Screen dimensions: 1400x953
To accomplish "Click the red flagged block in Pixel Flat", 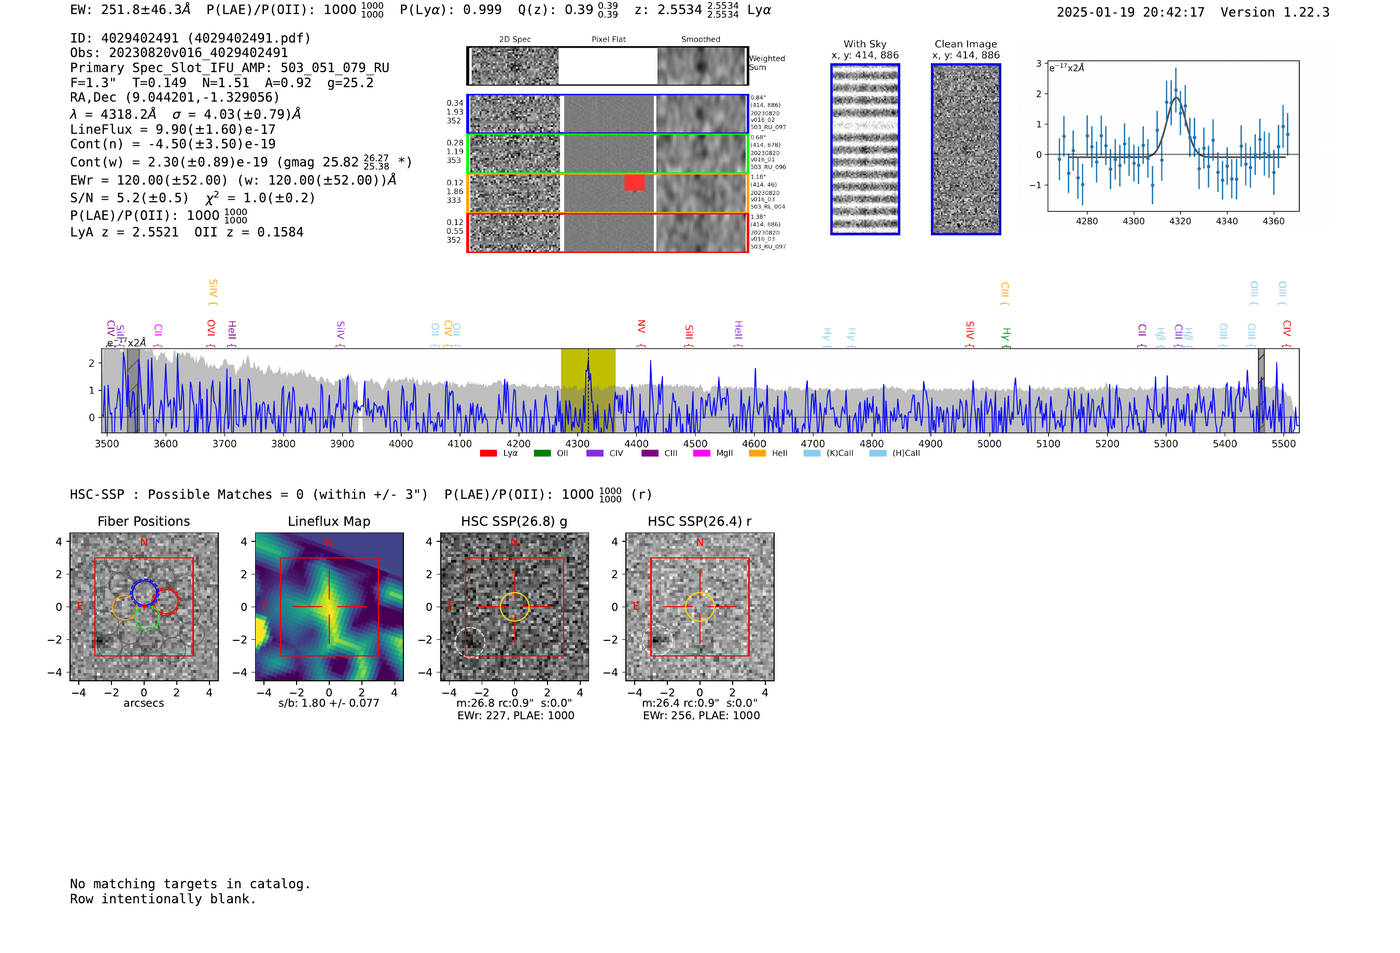I will pos(634,183).
